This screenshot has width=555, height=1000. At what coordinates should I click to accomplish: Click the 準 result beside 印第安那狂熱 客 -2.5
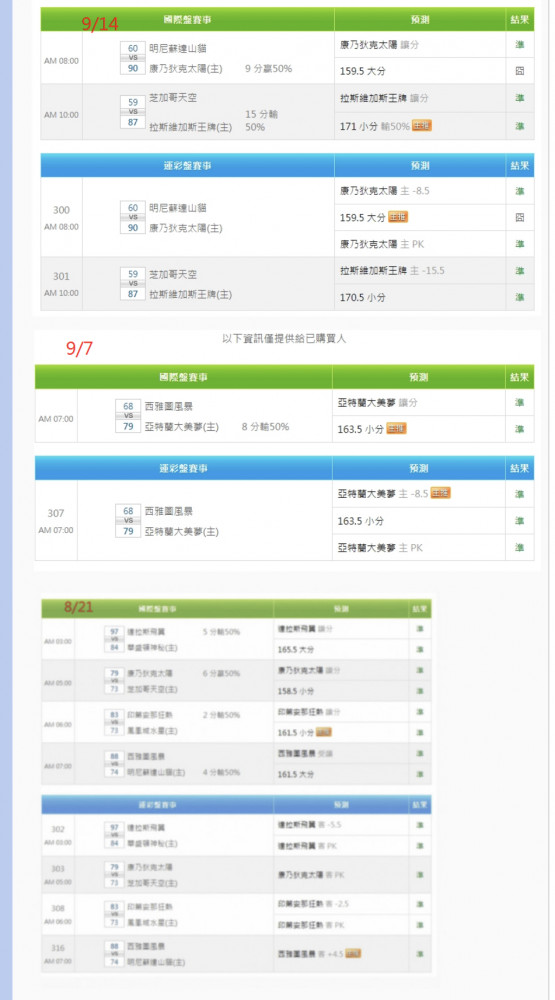pyautogui.click(x=420, y=904)
